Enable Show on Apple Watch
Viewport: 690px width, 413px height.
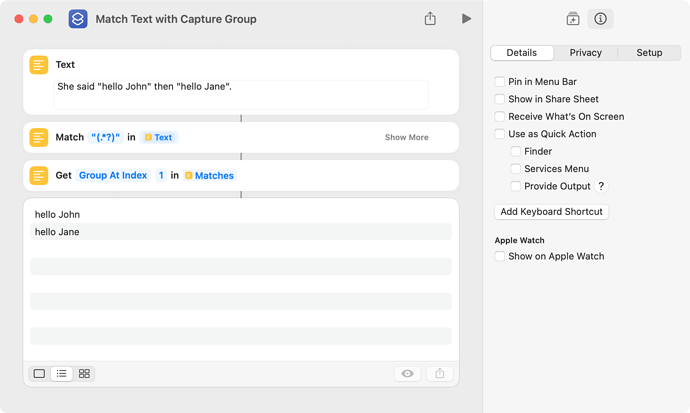click(x=499, y=256)
